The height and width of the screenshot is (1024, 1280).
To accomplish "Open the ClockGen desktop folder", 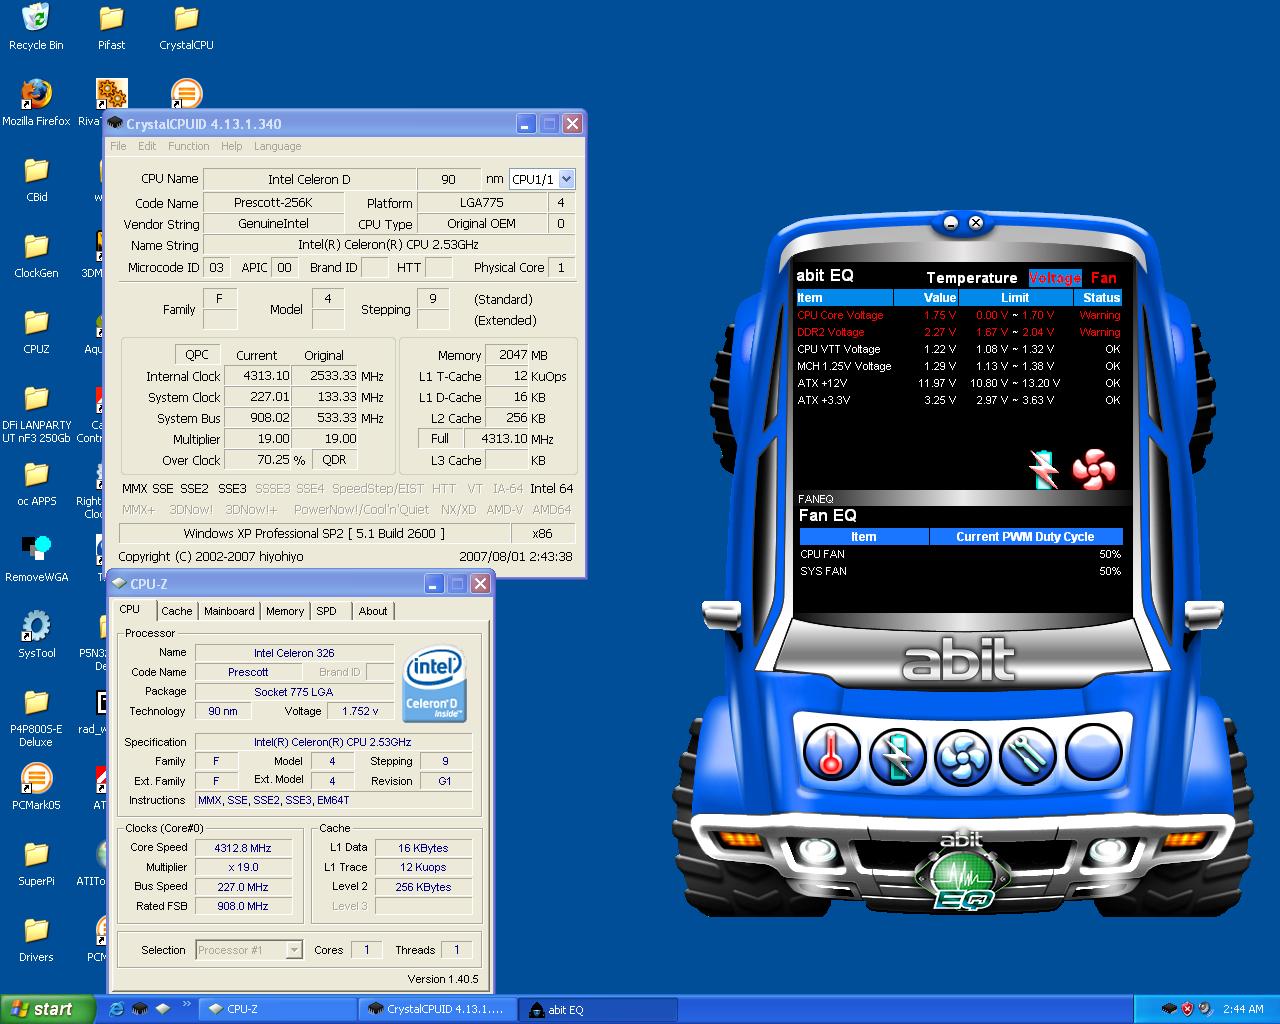I will pos(36,255).
